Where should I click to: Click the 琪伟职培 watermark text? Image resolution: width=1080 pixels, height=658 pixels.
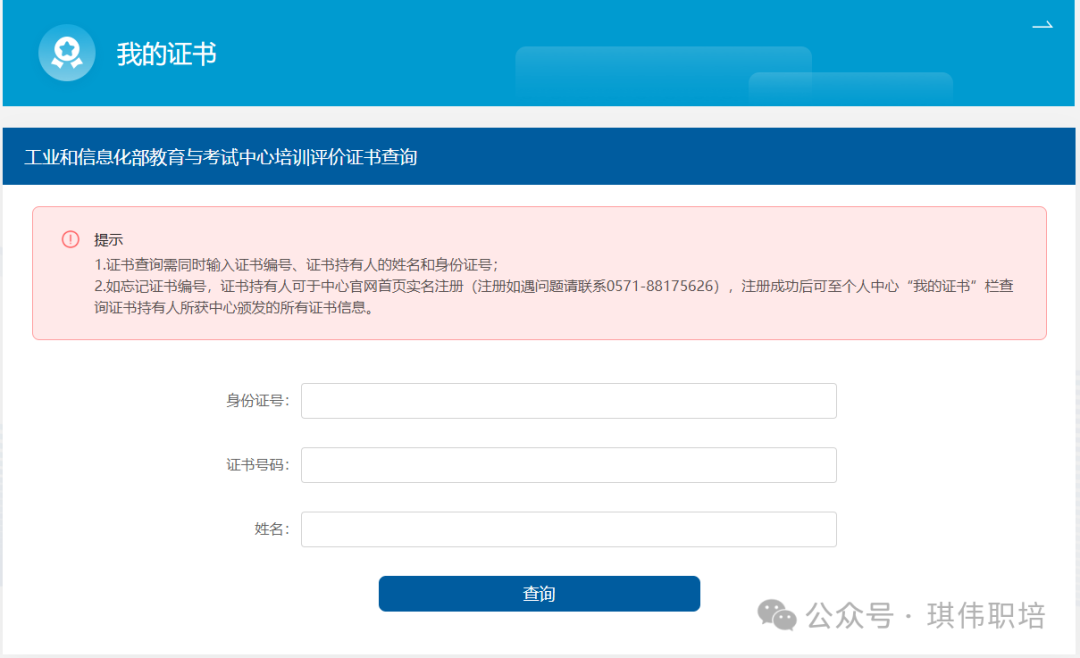click(986, 615)
